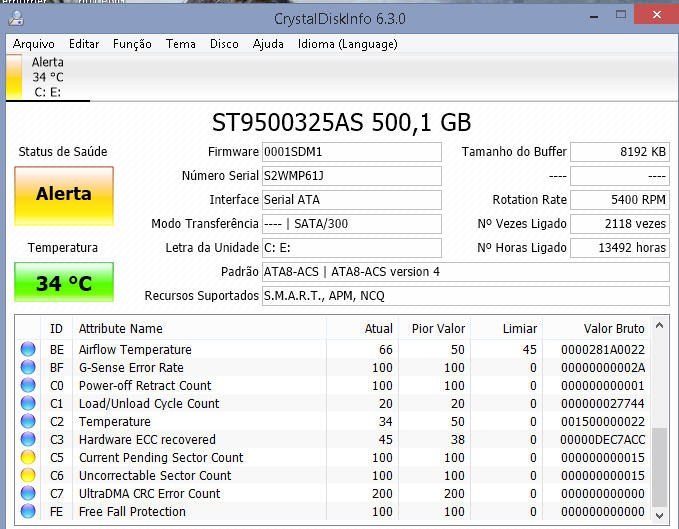Open the Editar menu
The height and width of the screenshot is (529, 679).
pos(84,44)
